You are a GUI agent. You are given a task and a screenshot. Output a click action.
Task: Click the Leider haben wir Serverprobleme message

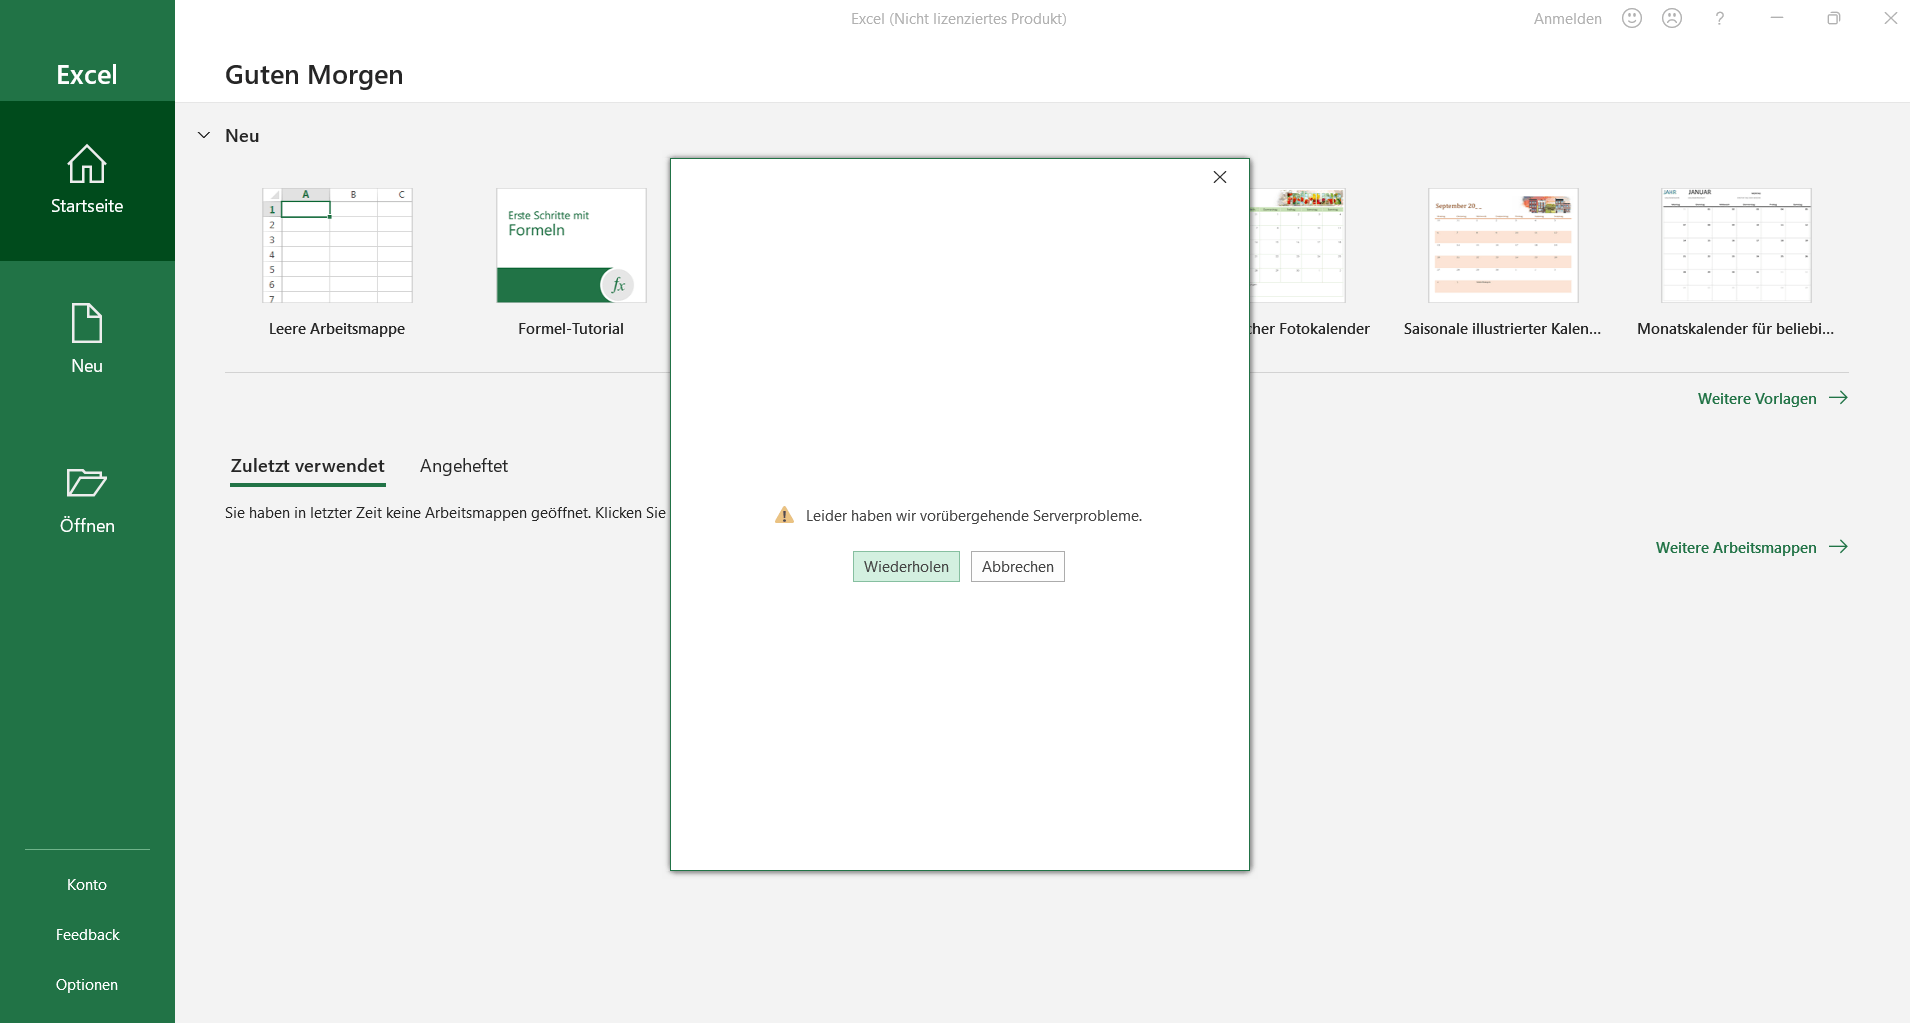[974, 516]
